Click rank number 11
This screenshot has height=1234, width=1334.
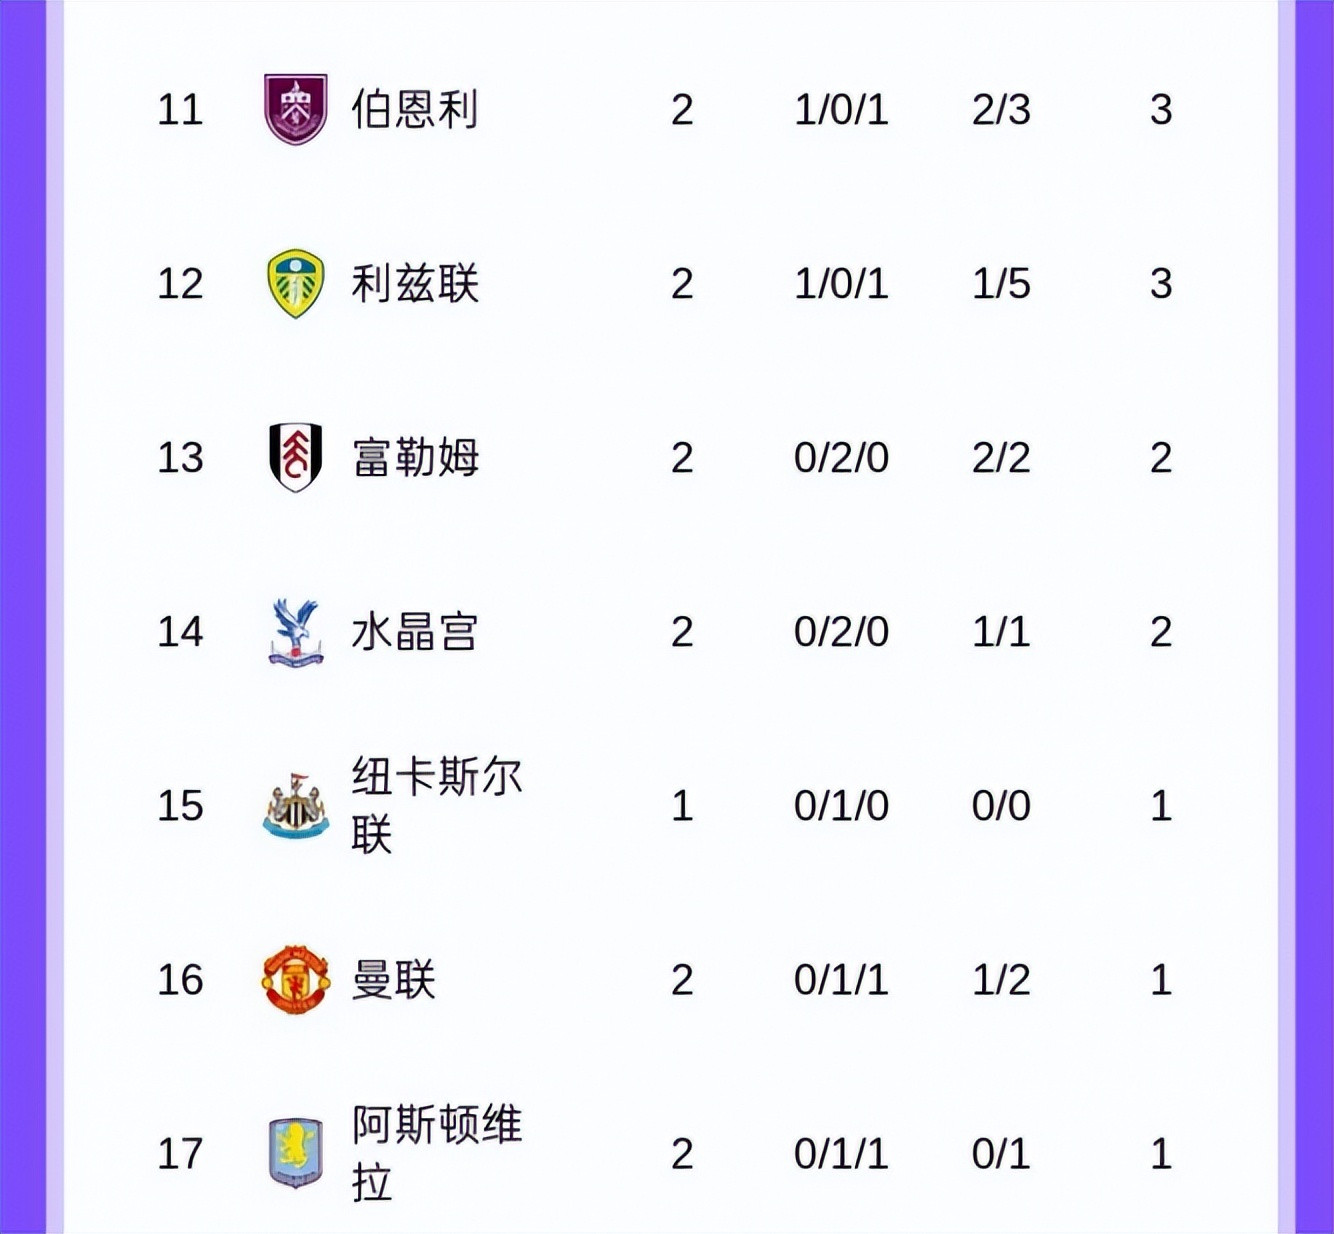tap(180, 109)
